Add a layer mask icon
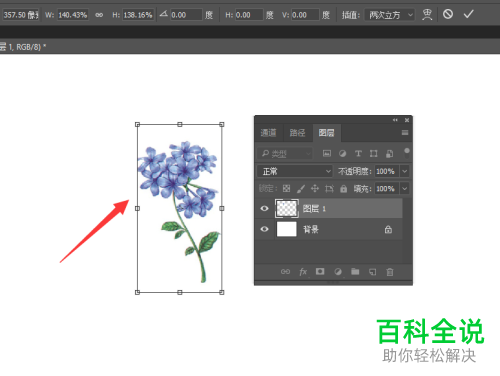500x376 pixels. pyautogui.click(x=320, y=271)
